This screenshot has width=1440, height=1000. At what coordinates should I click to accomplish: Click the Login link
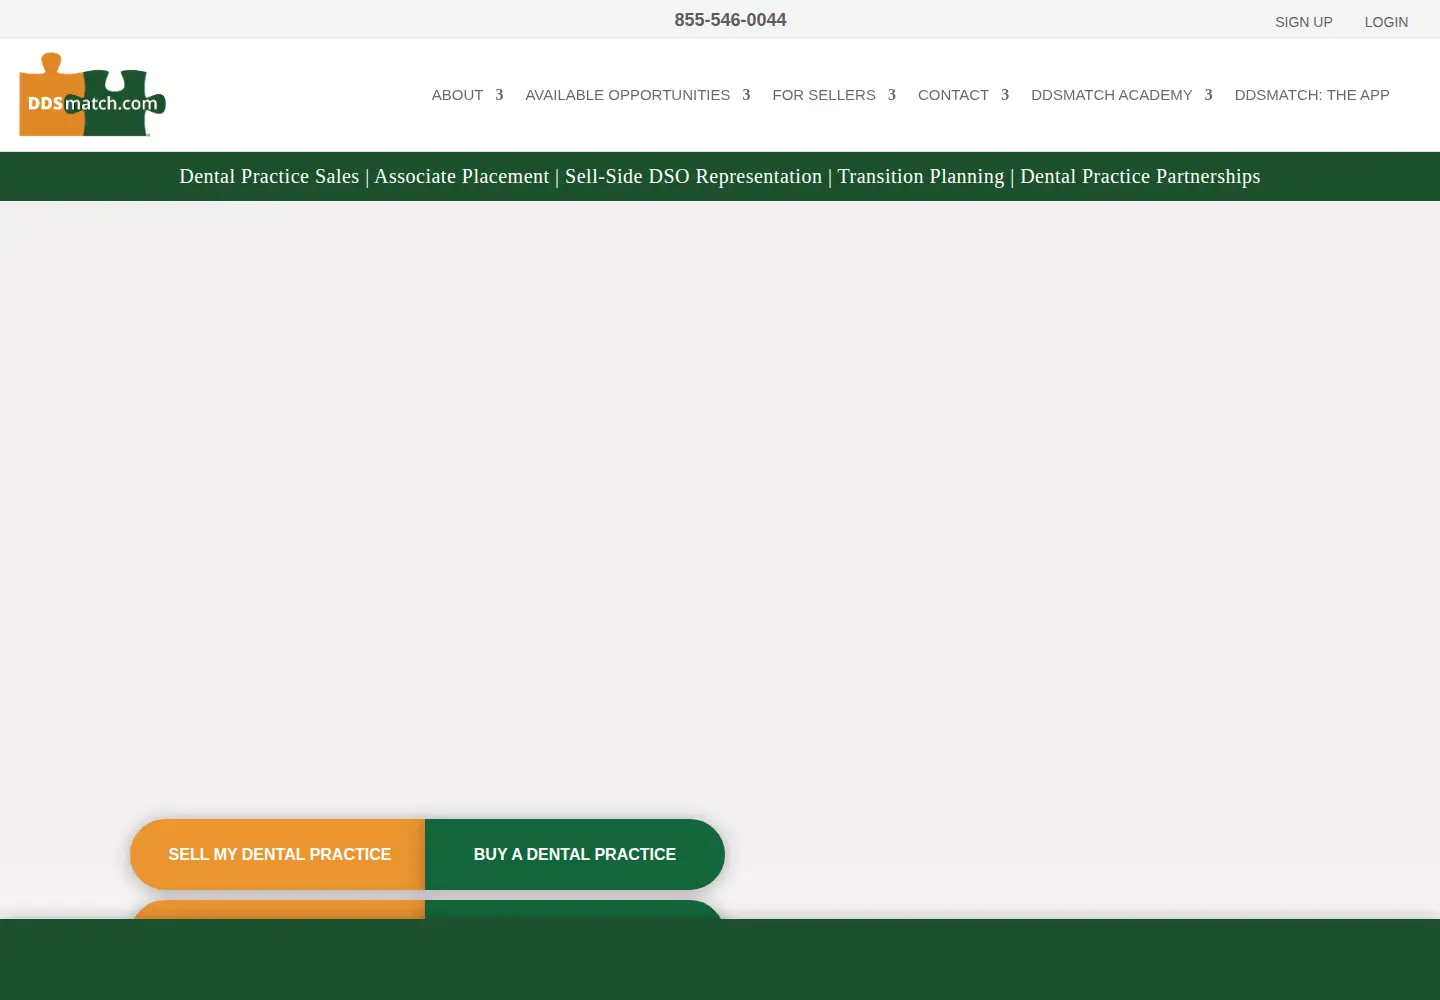[1386, 22]
